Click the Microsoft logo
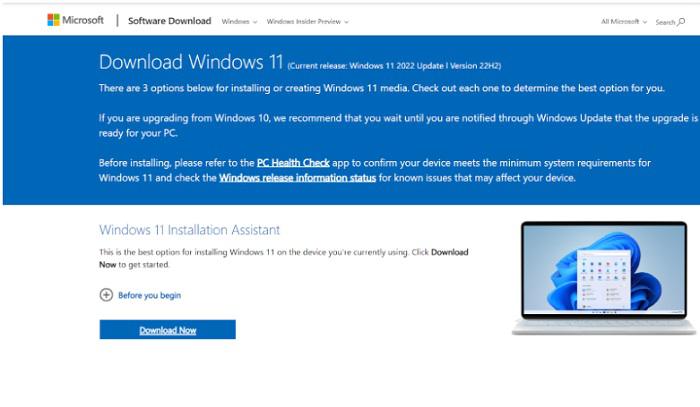Screen dimensions: 700x407 [x=75, y=20]
